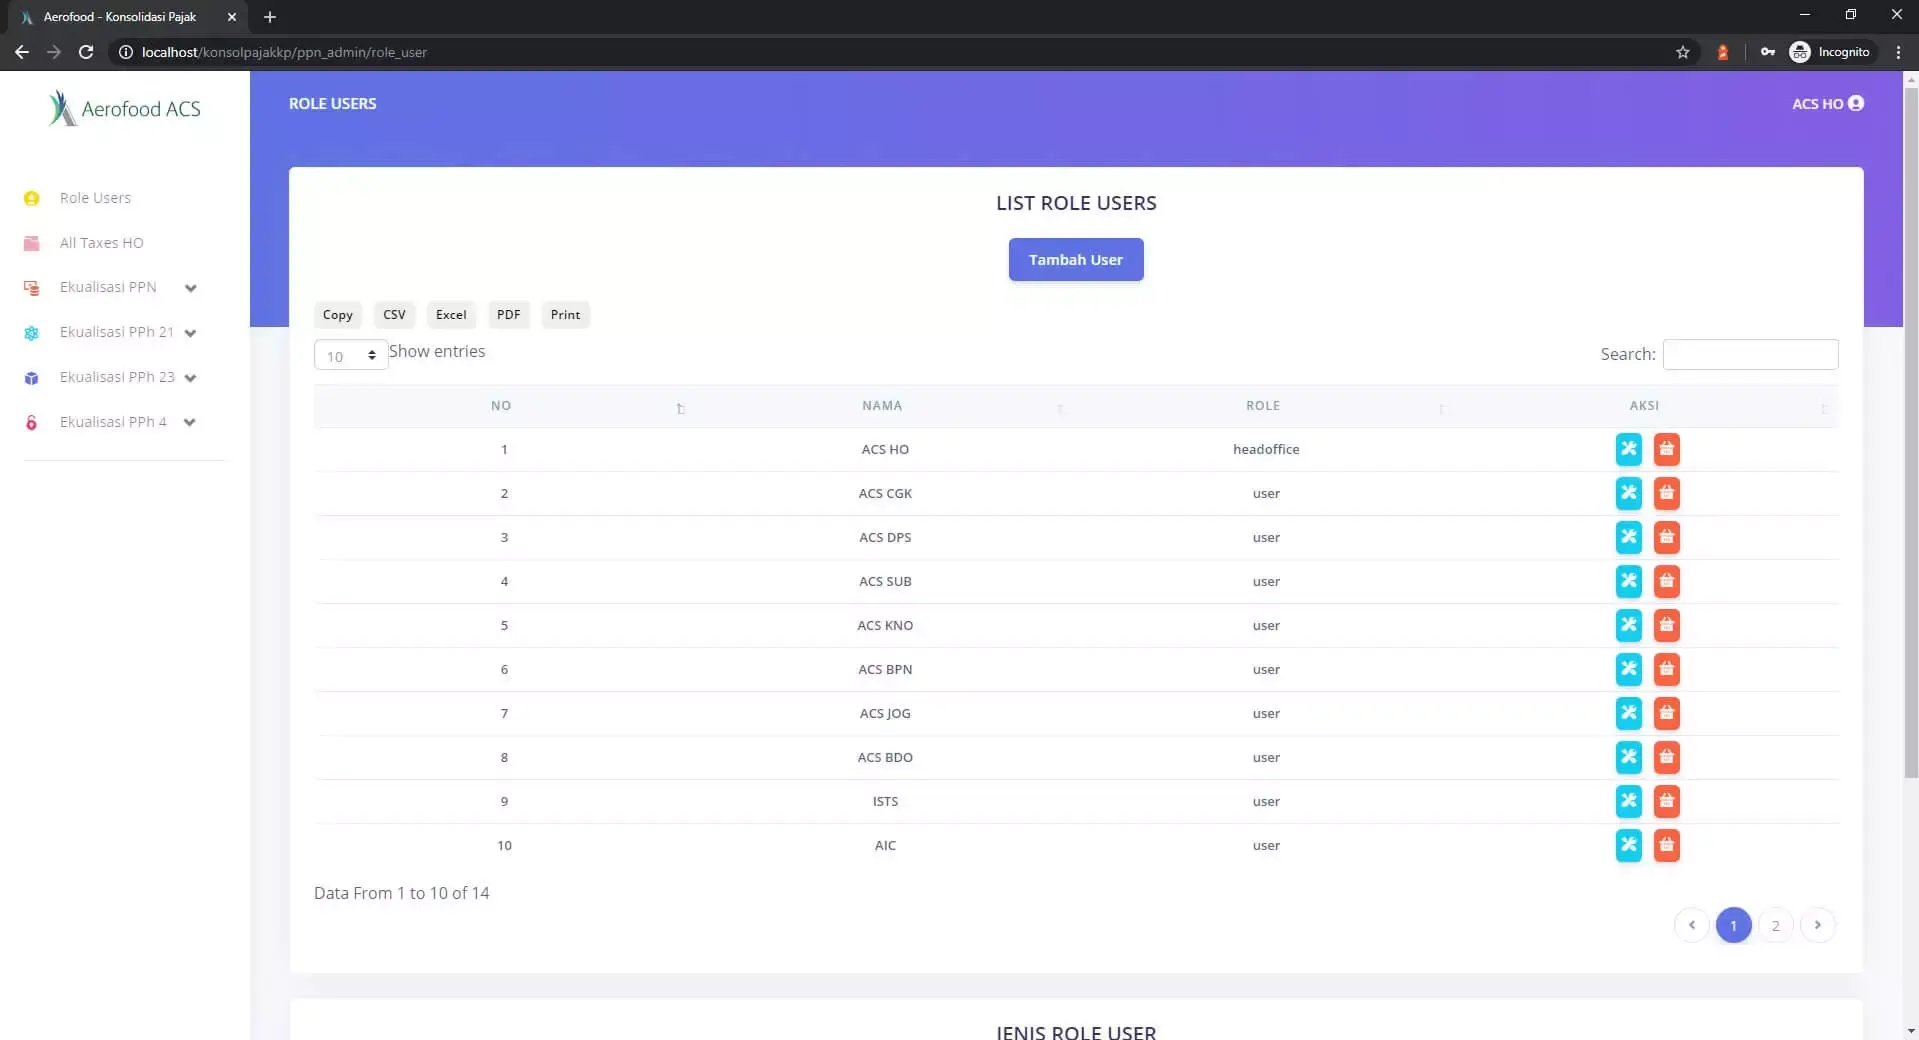Delete the ACS KNO user
Screen dimensions: 1919x1040
point(1666,625)
